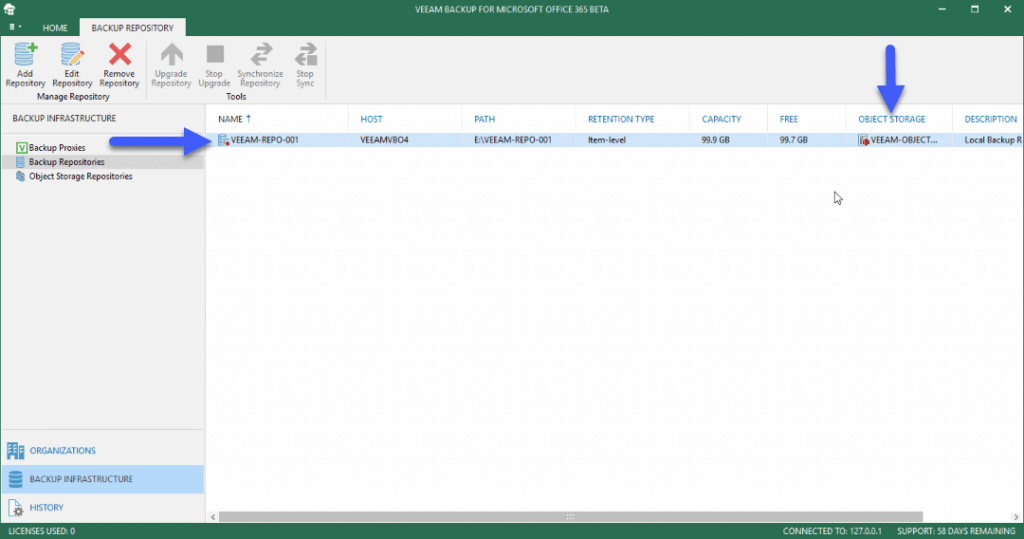Select the BACKUP REPOSITORY ribbon tab
This screenshot has height=539, width=1024.
coord(133,28)
